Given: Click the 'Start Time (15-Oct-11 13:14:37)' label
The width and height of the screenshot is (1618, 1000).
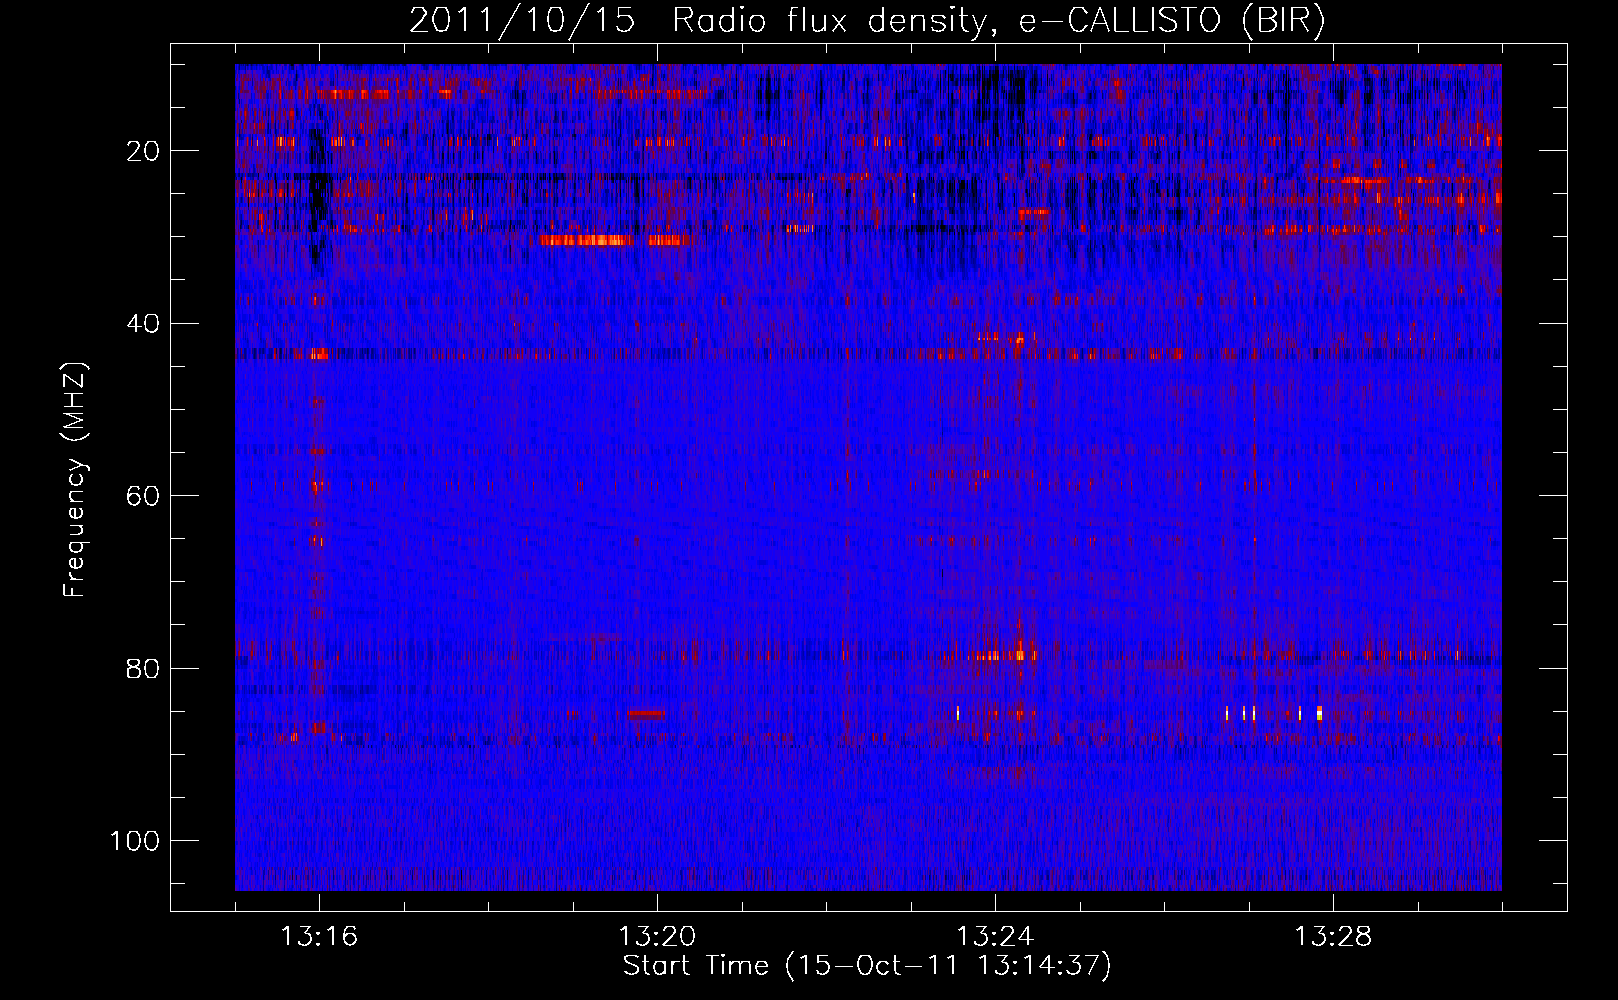Looking at the screenshot, I should click(867, 966).
